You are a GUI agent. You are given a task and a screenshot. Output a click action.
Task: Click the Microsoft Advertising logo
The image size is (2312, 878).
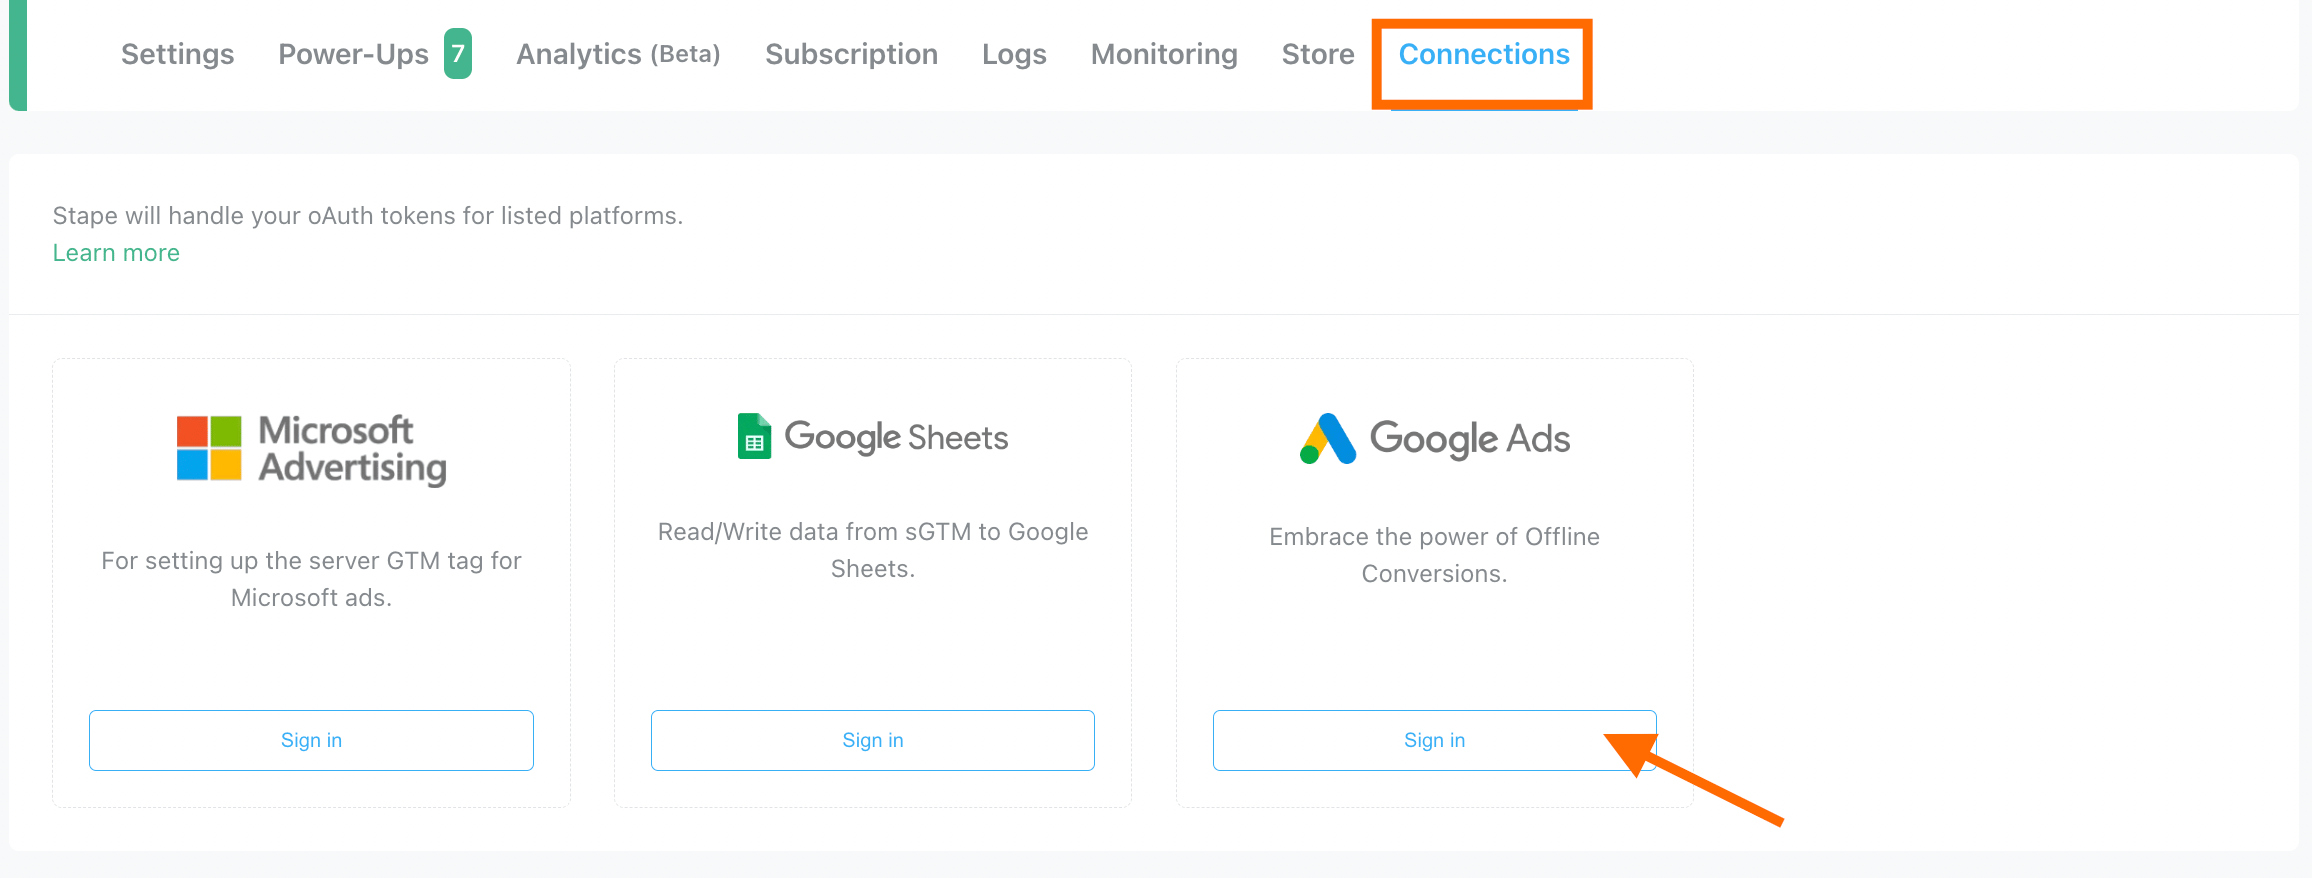pos(311,449)
